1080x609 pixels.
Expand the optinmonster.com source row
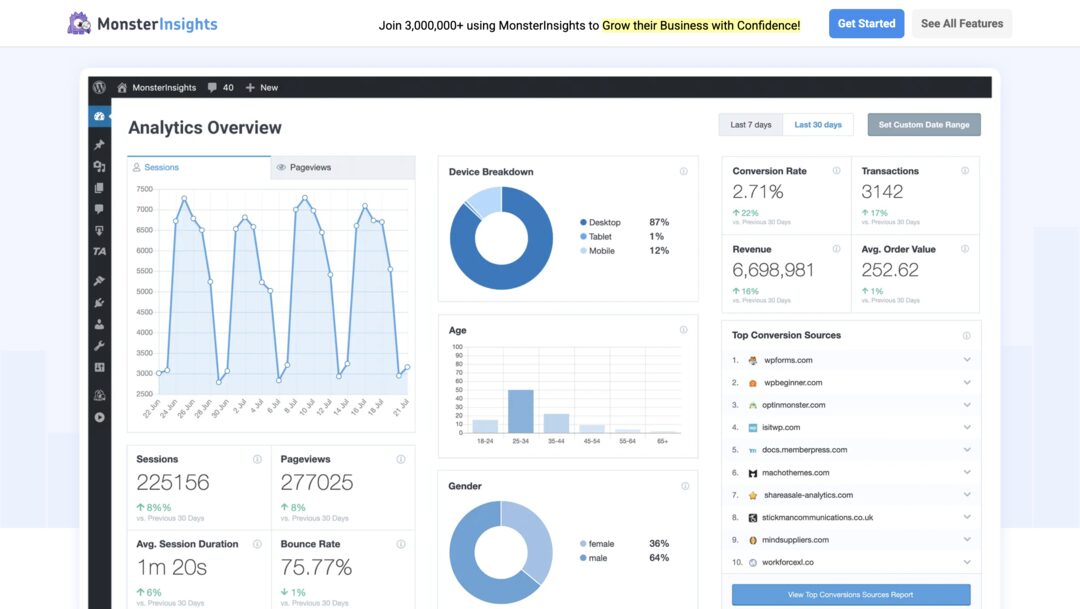tap(967, 405)
